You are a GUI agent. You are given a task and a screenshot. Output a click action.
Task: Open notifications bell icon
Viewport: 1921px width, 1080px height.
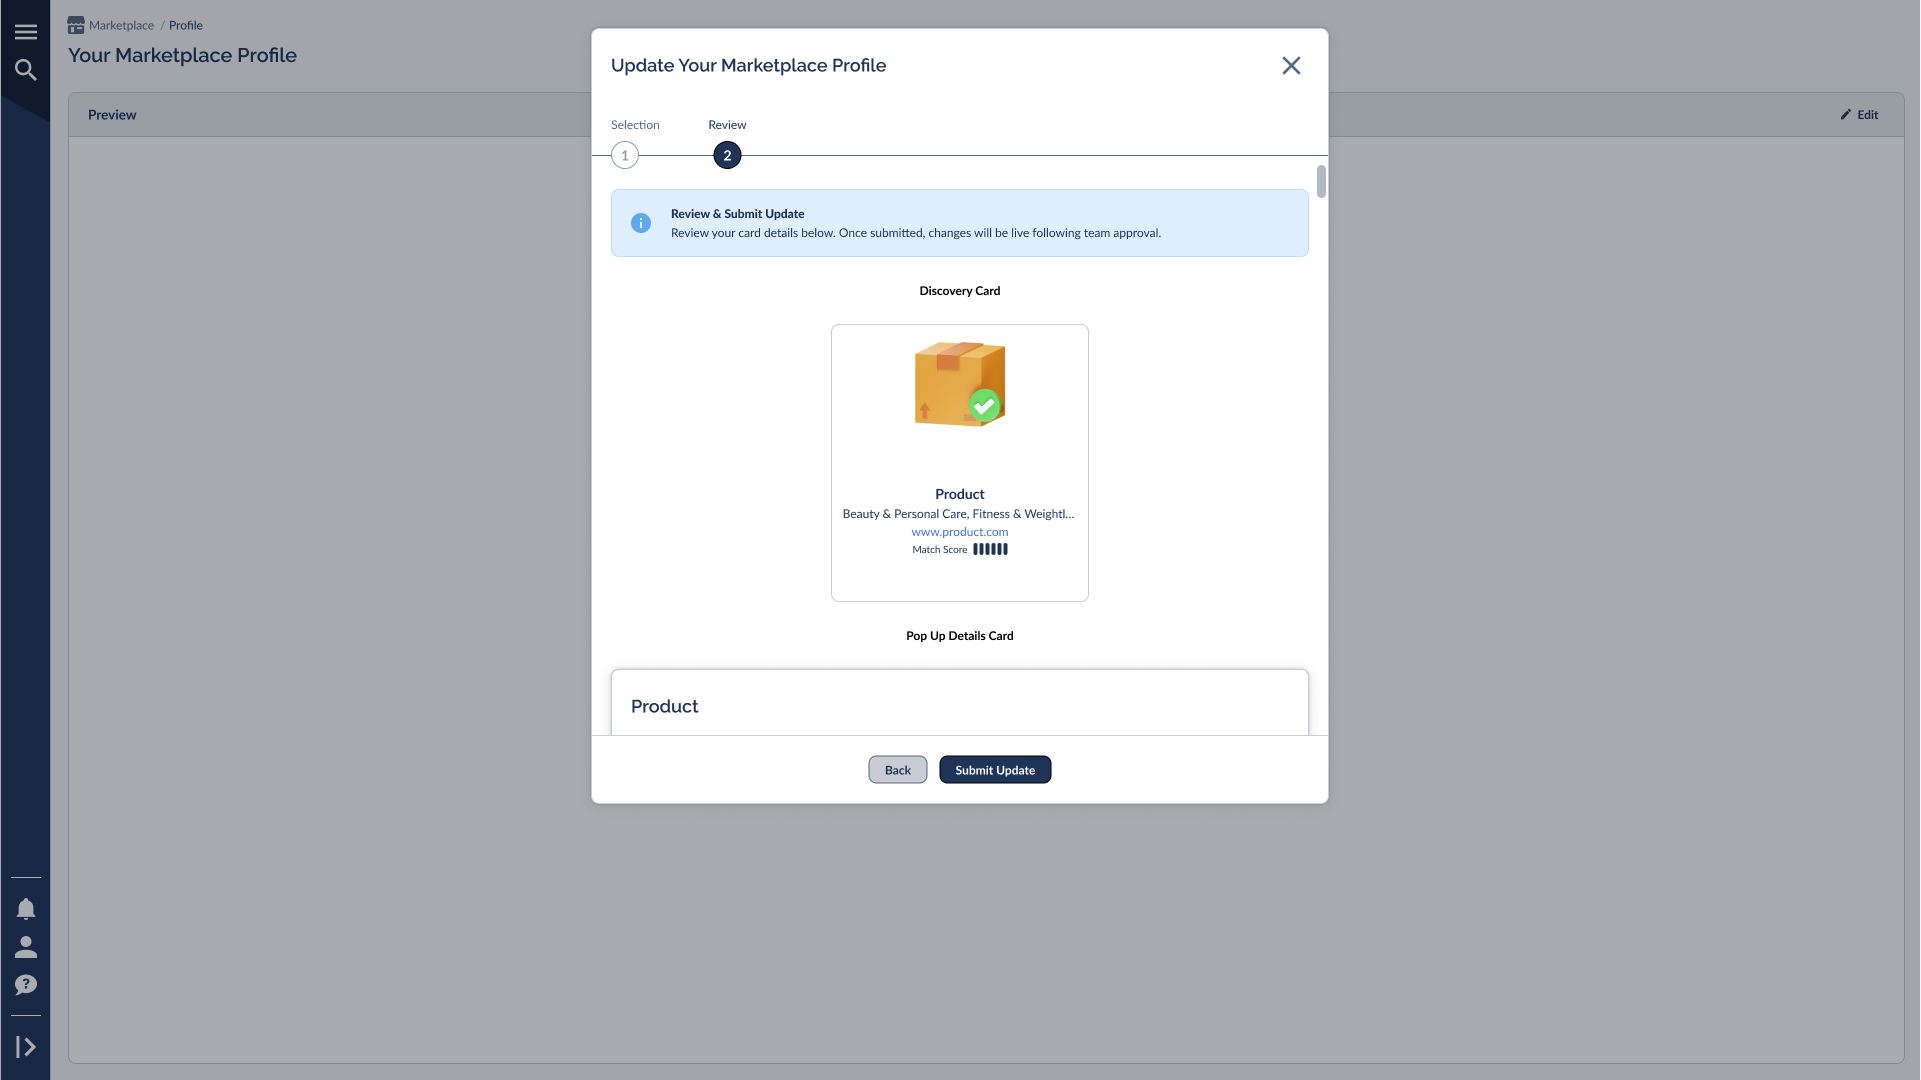(26, 909)
